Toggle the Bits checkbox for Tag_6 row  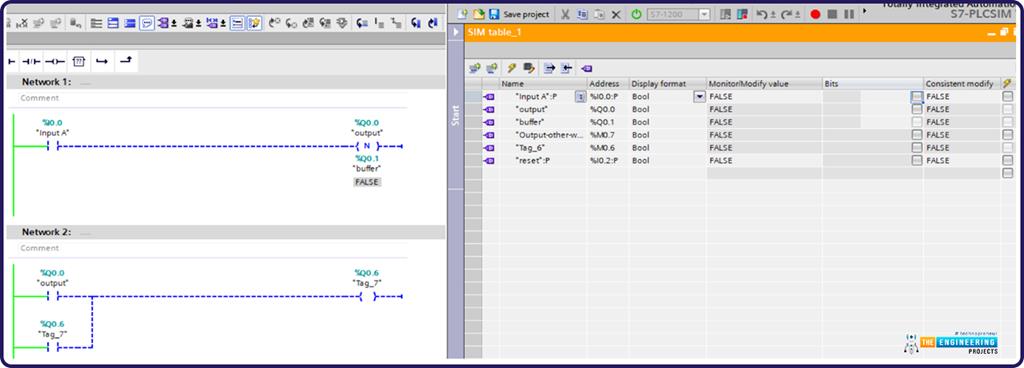(x=917, y=147)
